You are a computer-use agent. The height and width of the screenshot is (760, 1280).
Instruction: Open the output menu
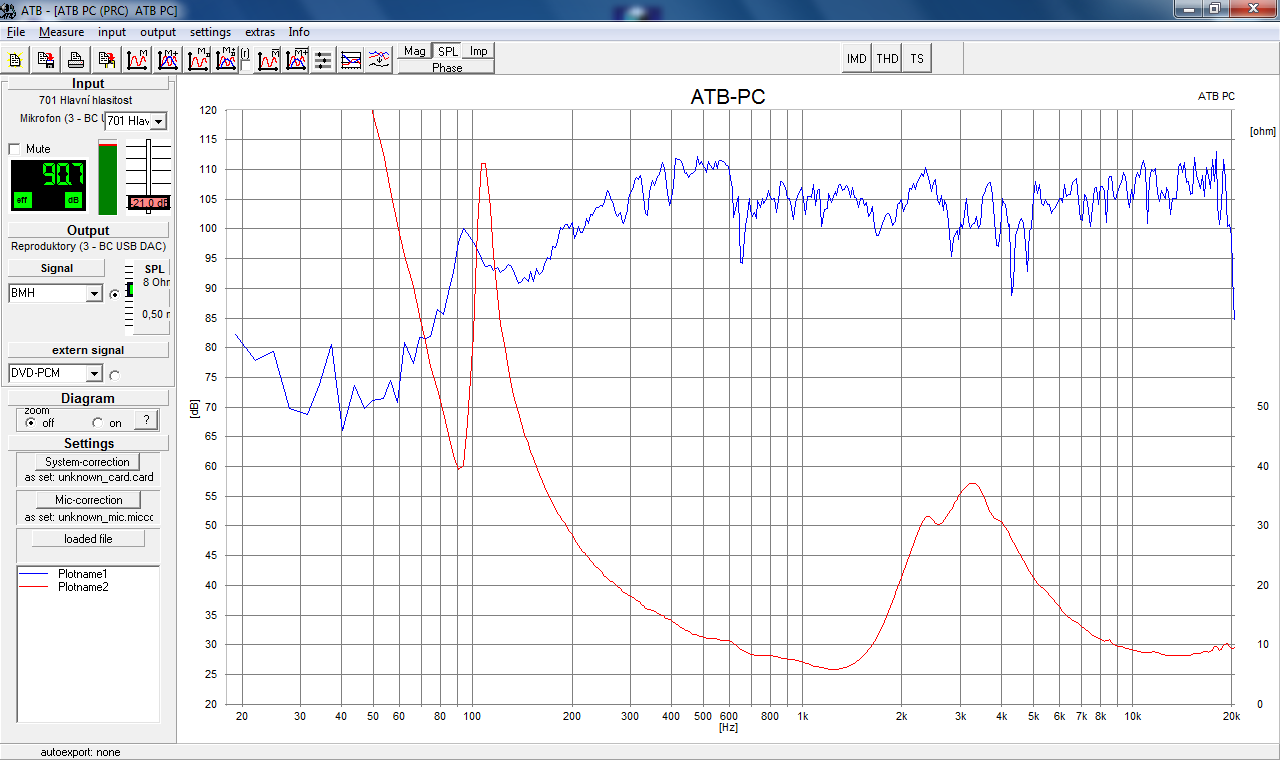coord(158,32)
